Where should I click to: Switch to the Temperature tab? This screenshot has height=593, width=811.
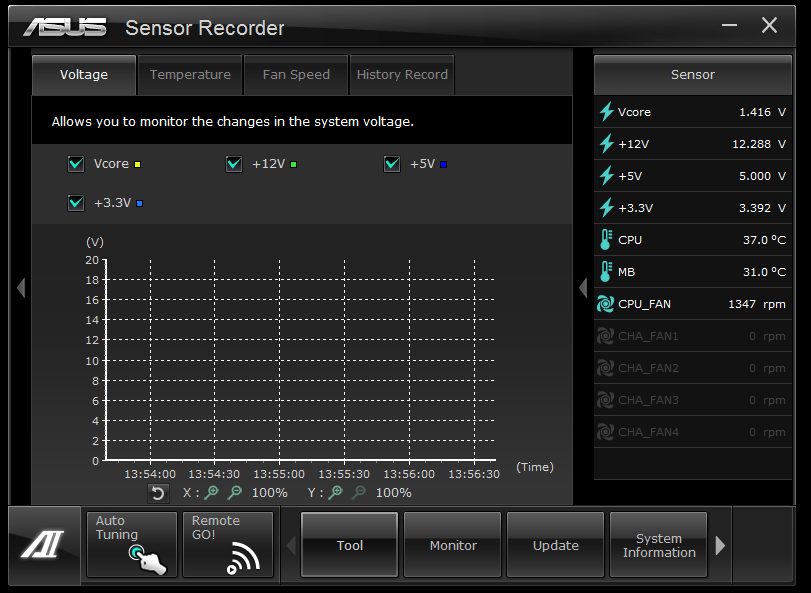tap(190, 74)
